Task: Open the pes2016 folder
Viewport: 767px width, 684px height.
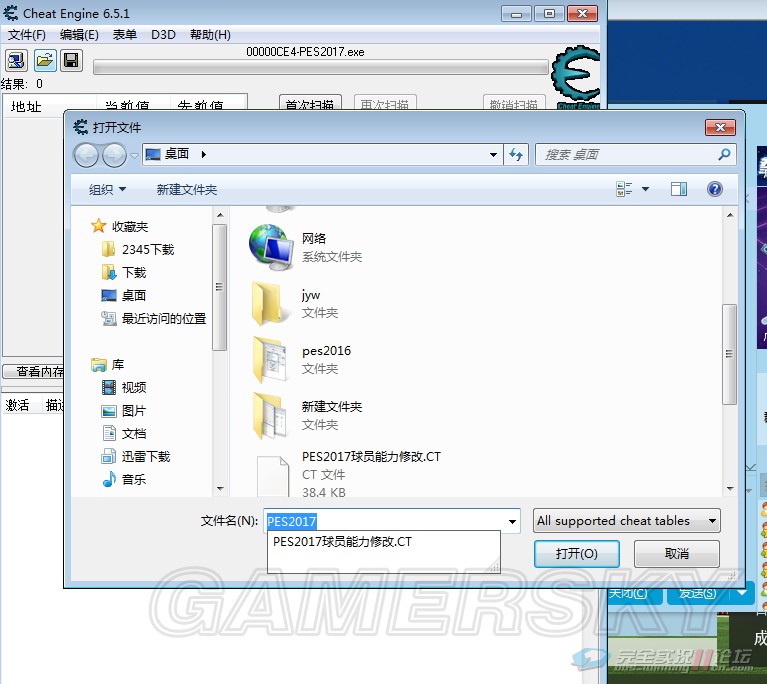Action: click(272, 360)
